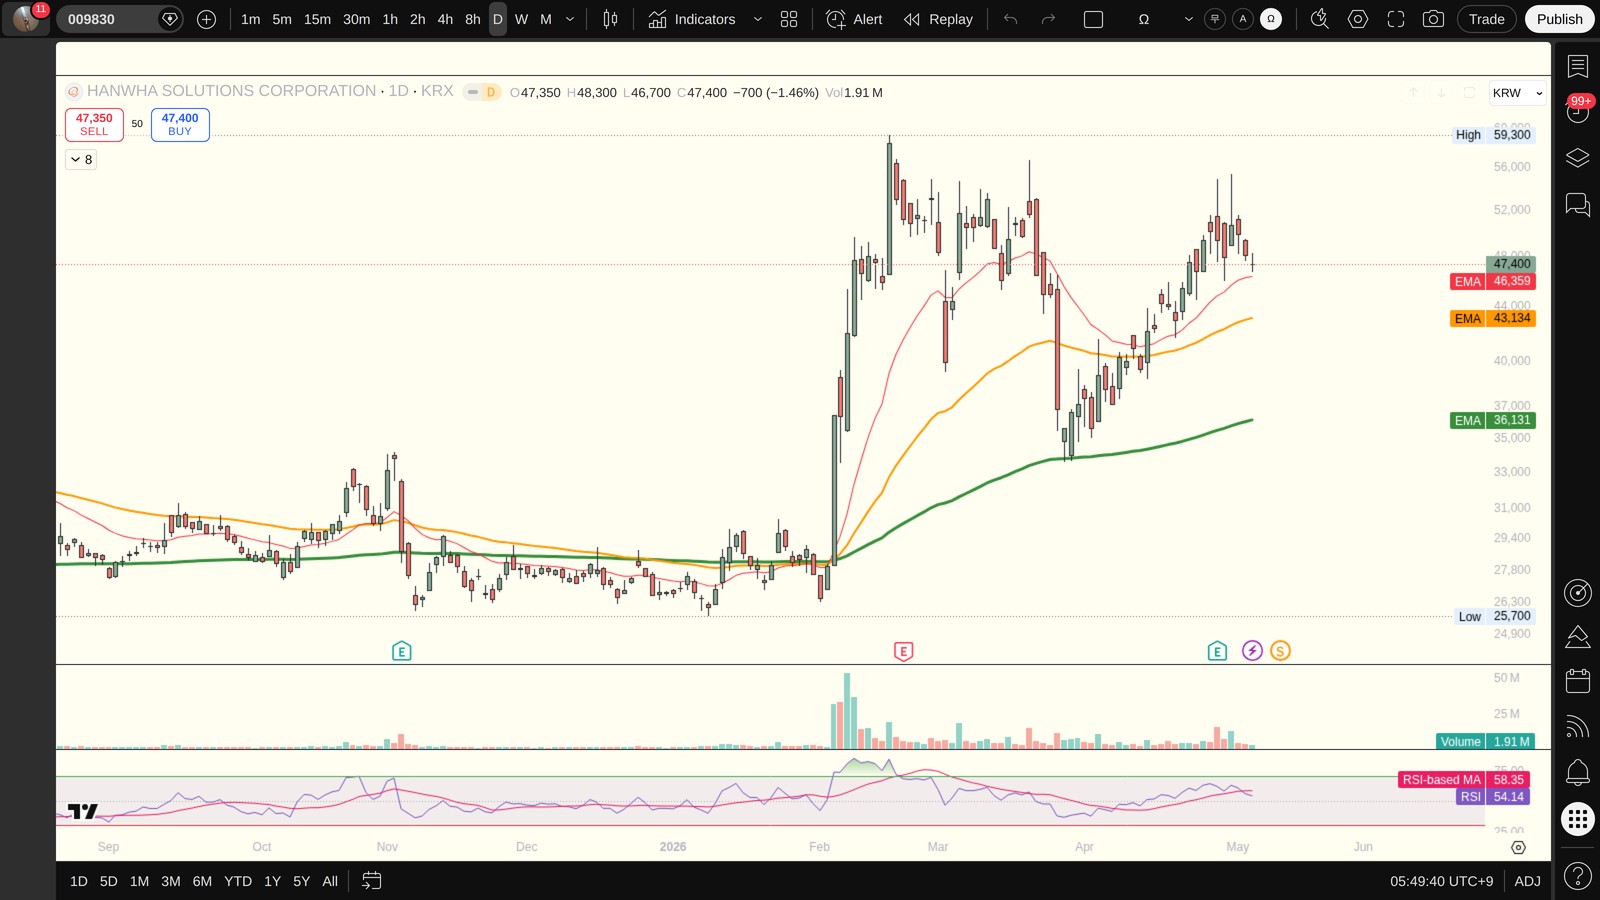Viewport: 1600px width, 900px height.
Task: Open the object tree layers icon
Action: click(1578, 158)
